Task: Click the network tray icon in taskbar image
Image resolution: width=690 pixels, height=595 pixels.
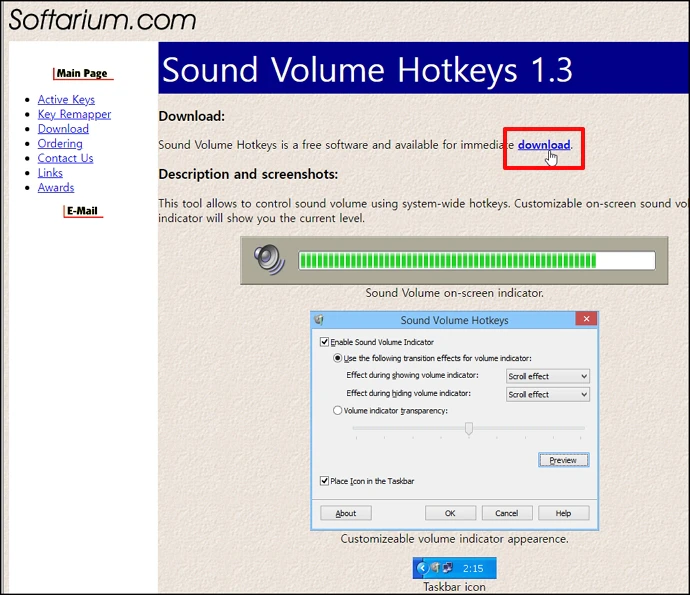Action: coord(448,568)
